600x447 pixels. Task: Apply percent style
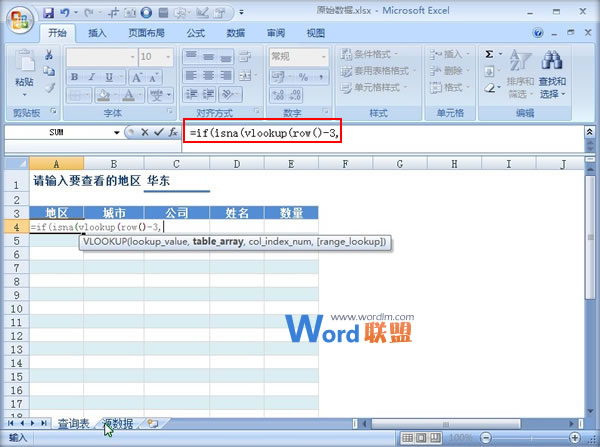click(x=303, y=77)
